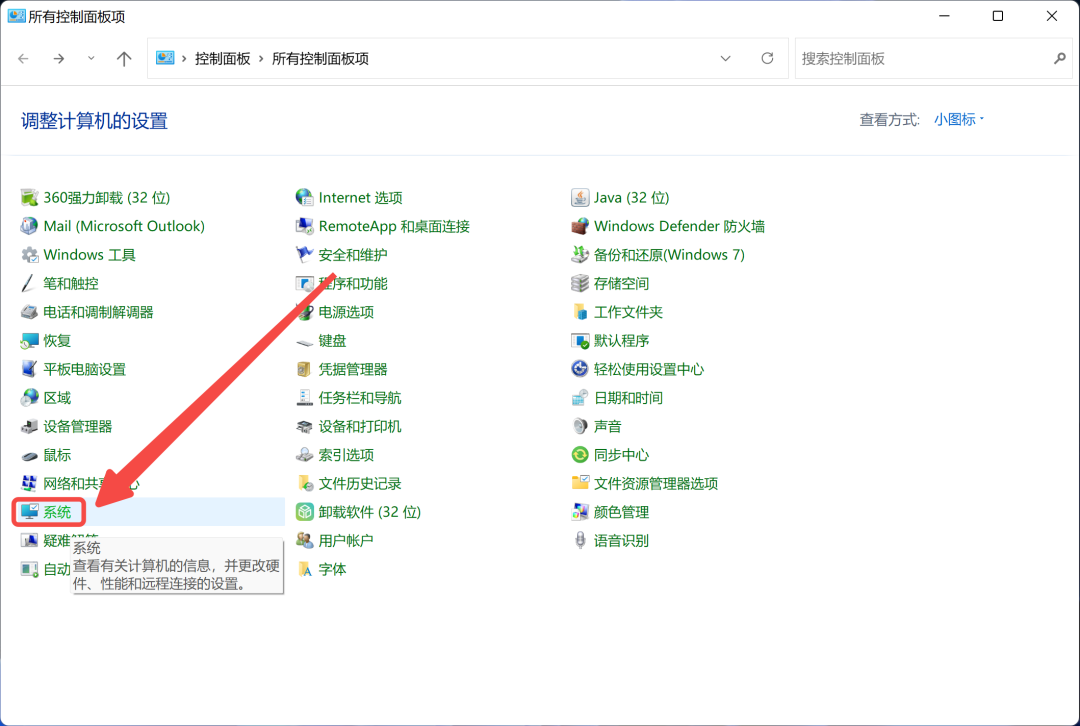Open the 系统 link
The width and height of the screenshot is (1080, 726).
[57, 512]
